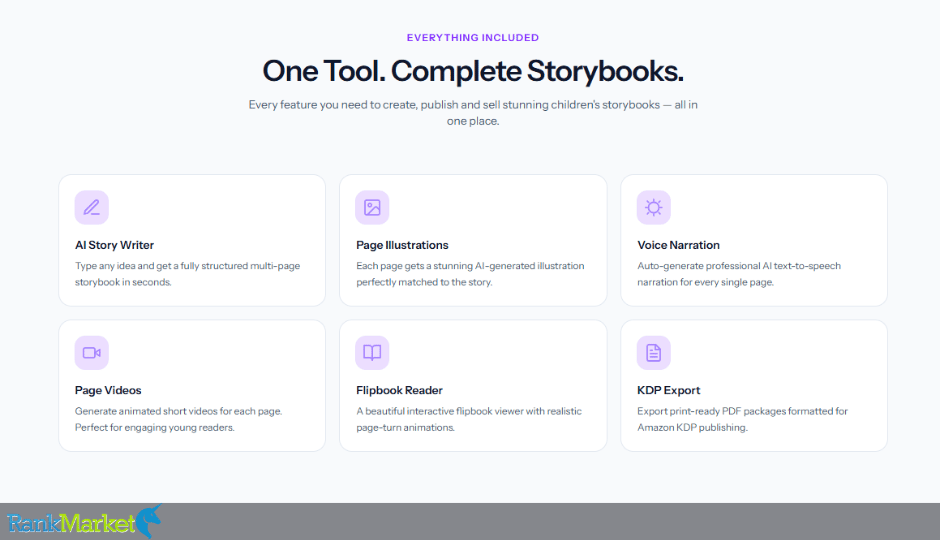Click the KDP Export card description text
This screenshot has width=940, height=540.
coord(742,419)
